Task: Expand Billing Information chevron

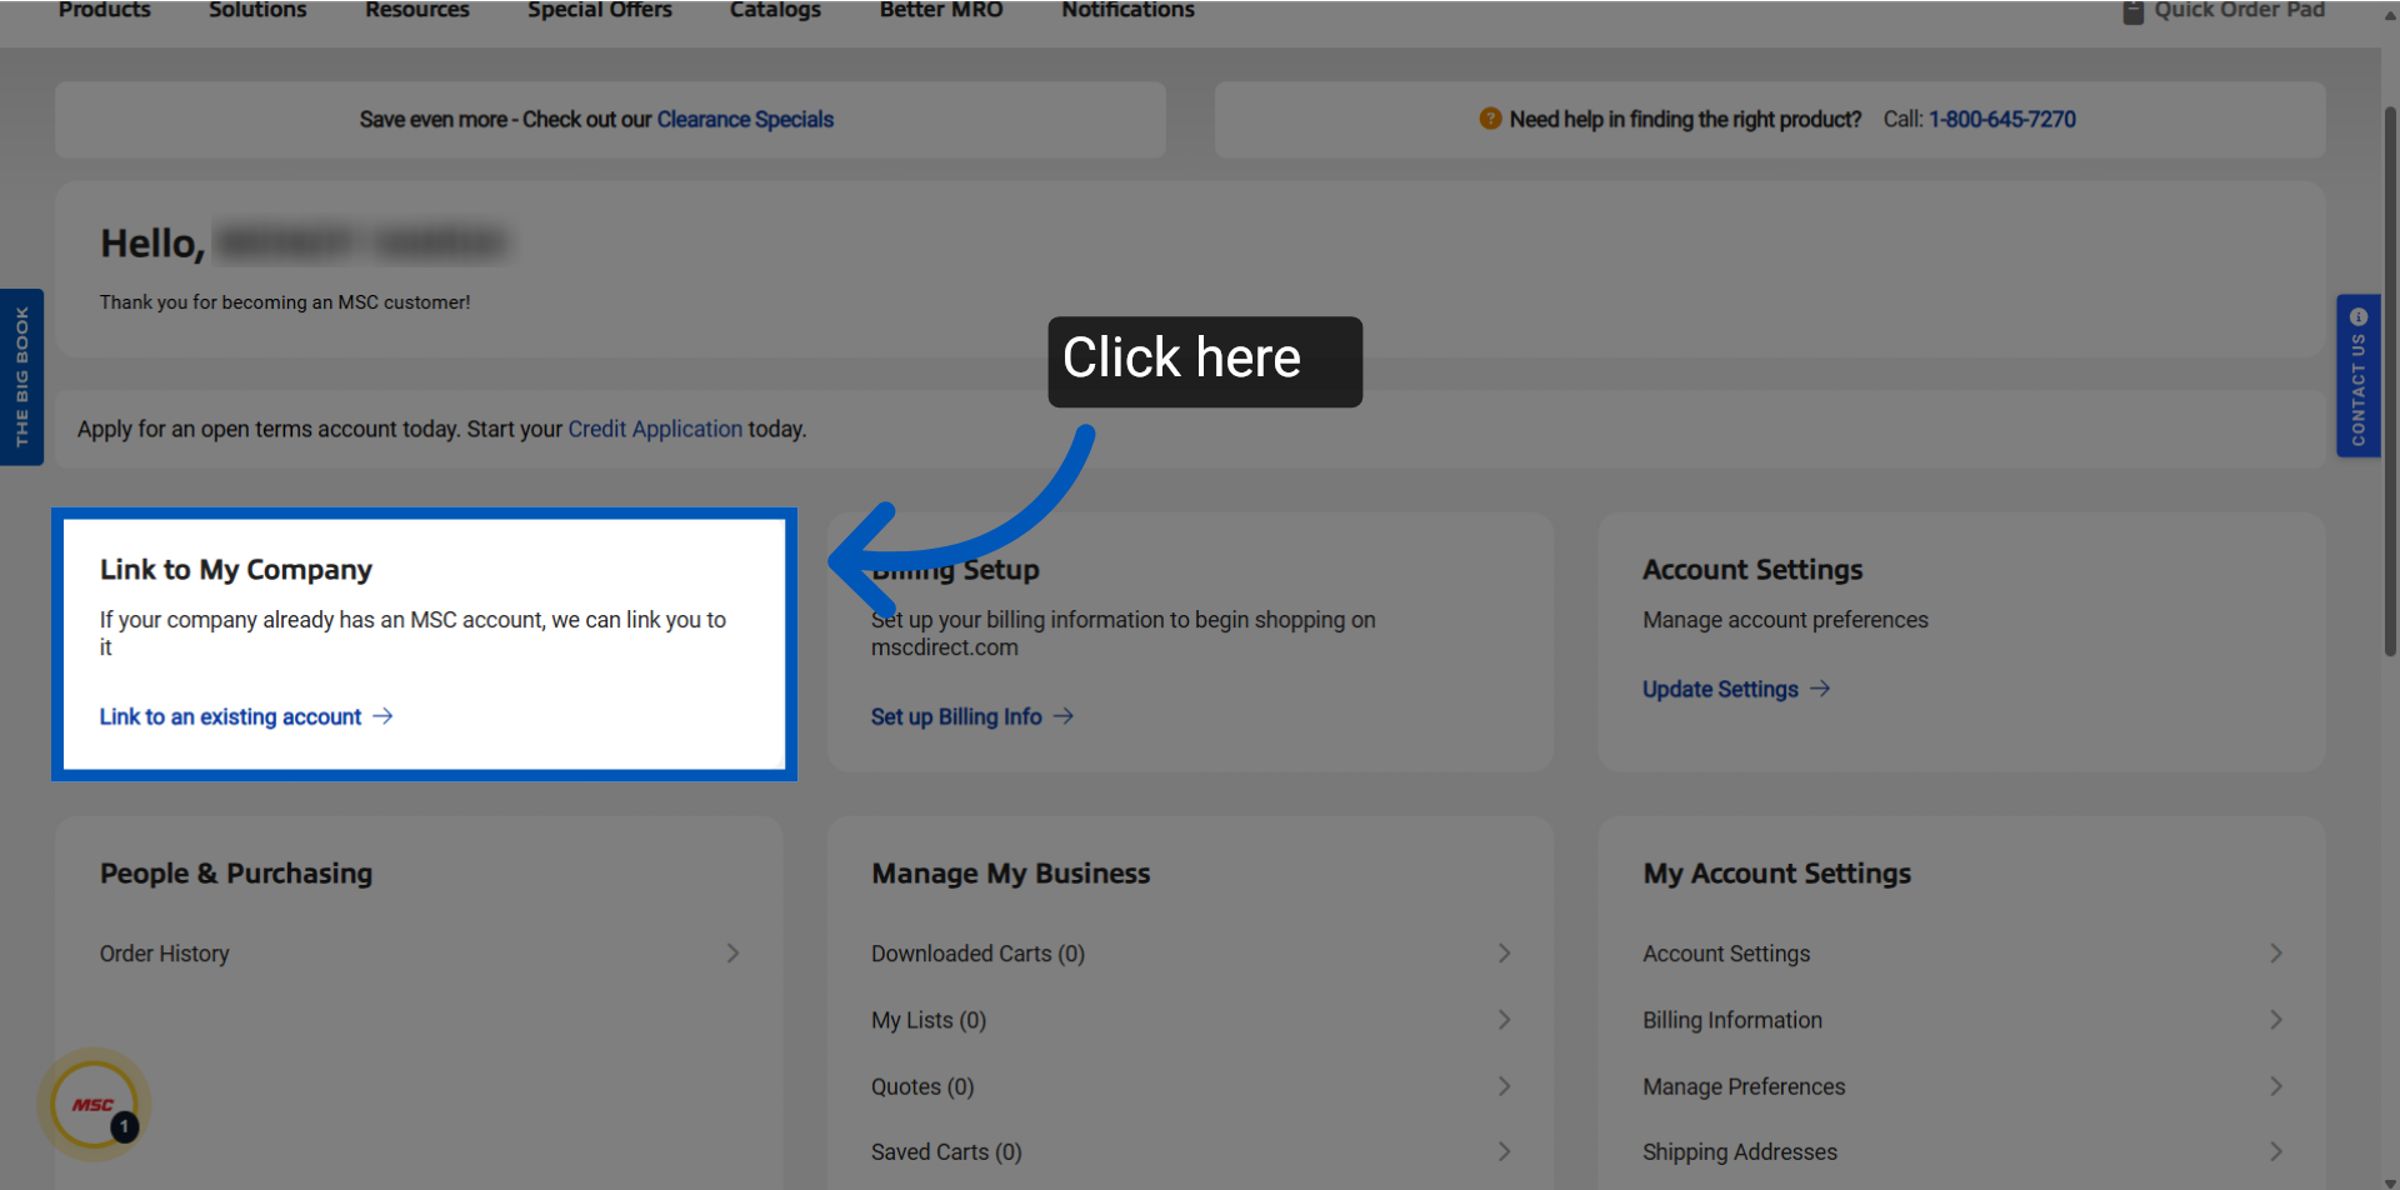Action: (2276, 1020)
